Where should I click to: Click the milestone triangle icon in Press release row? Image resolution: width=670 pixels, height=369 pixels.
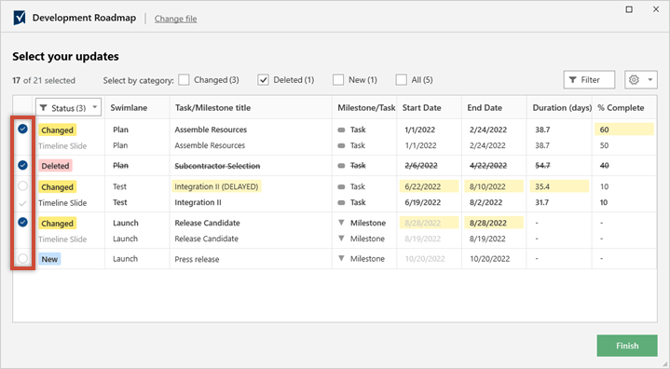[341, 258]
